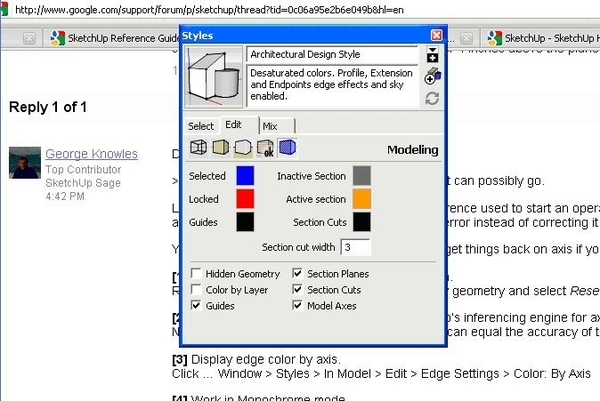Open the SketchUp - SketchUp browser tab
Screen dimensions: 600x401
(540, 38)
